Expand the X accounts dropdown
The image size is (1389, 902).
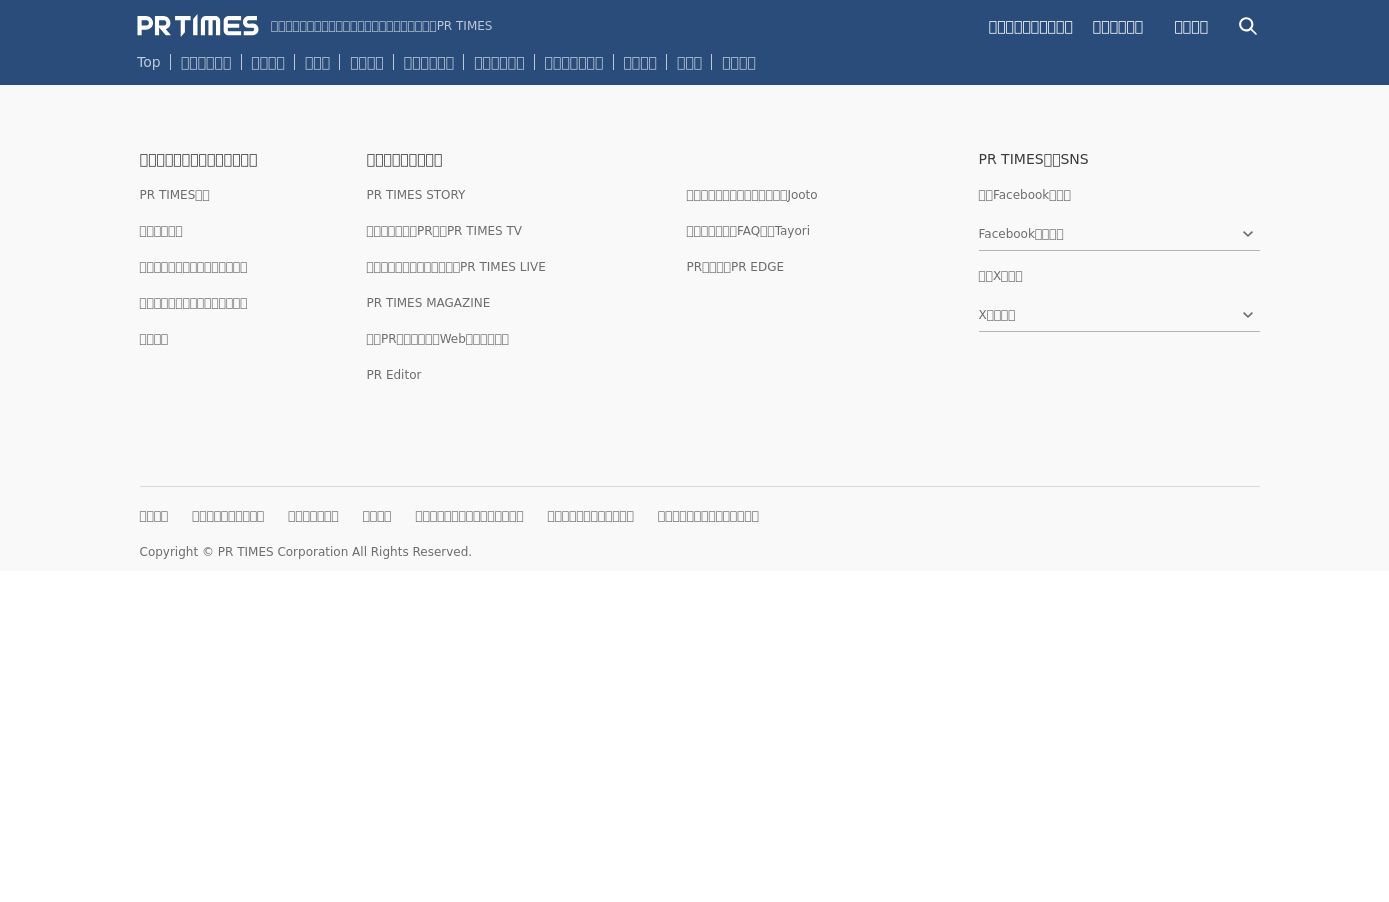(1118, 315)
